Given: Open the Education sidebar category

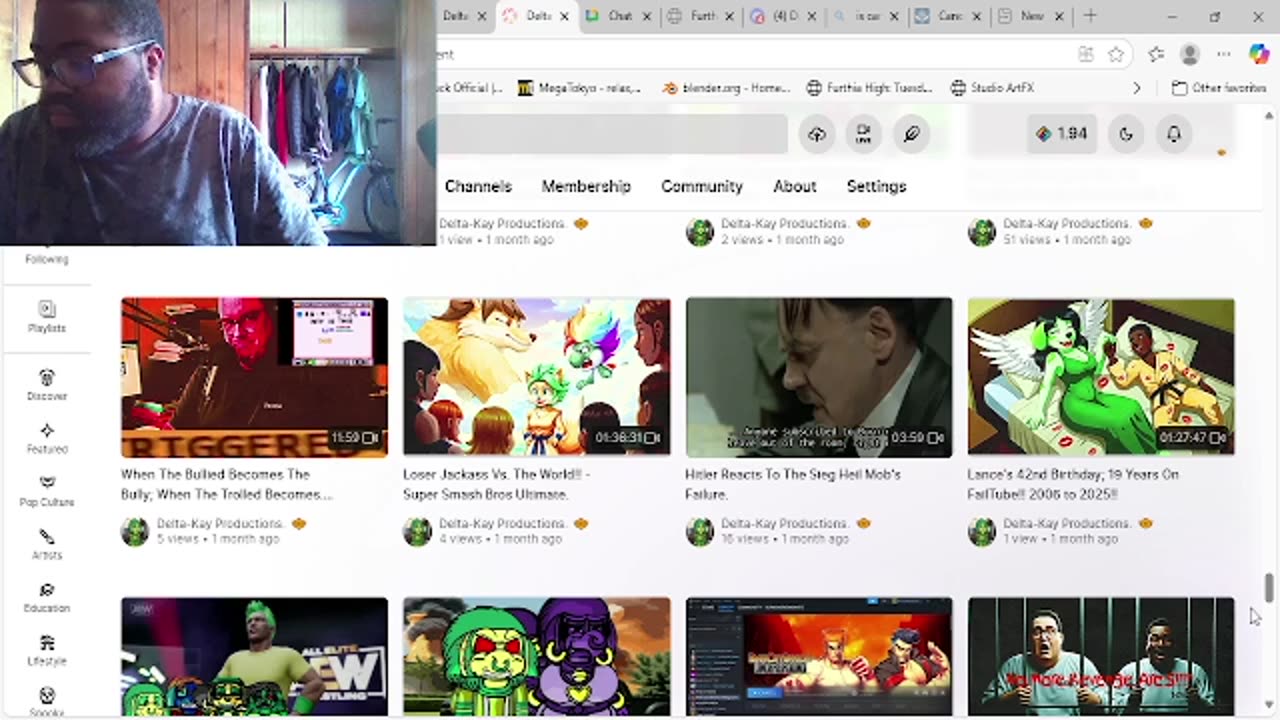Looking at the screenshot, I should [47, 597].
